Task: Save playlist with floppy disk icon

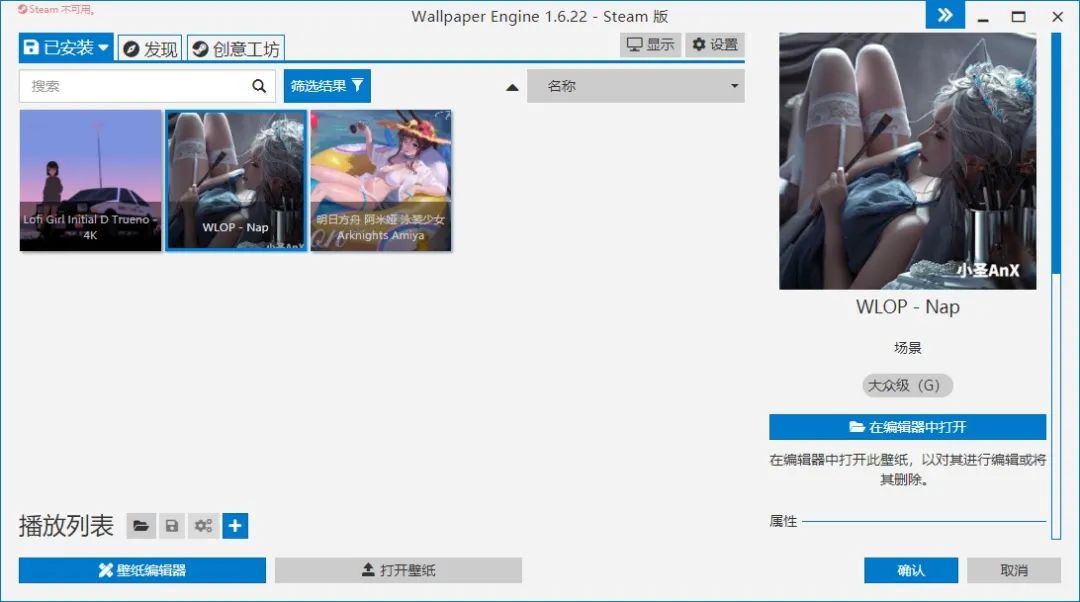Action: click(172, 526)
